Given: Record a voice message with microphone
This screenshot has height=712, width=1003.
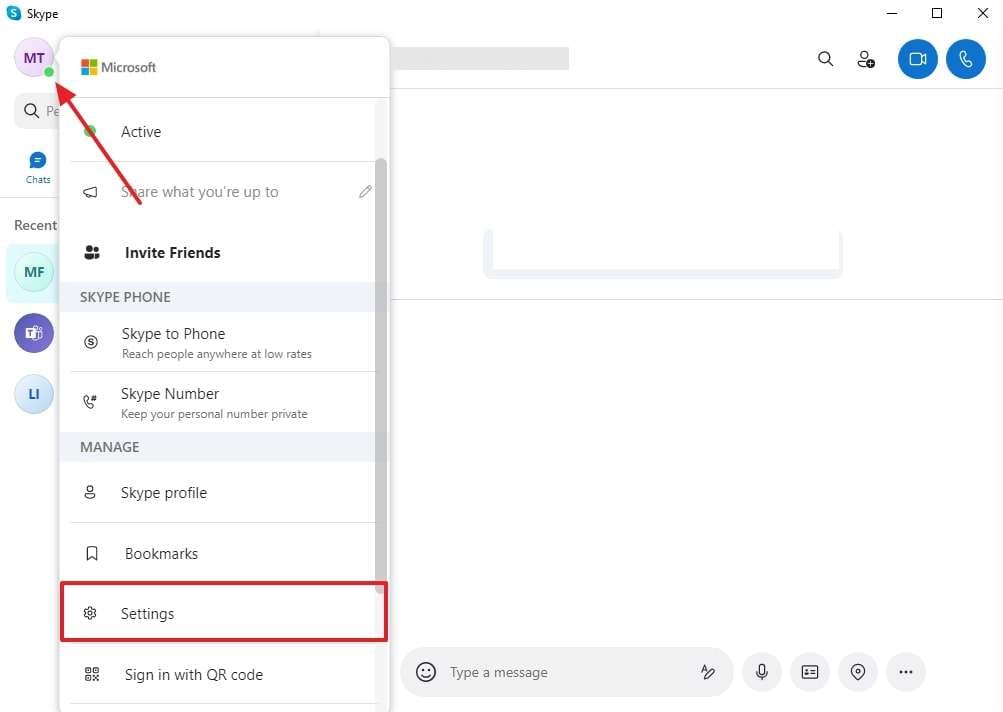Looking at the screenshot, I should [762, 672].
